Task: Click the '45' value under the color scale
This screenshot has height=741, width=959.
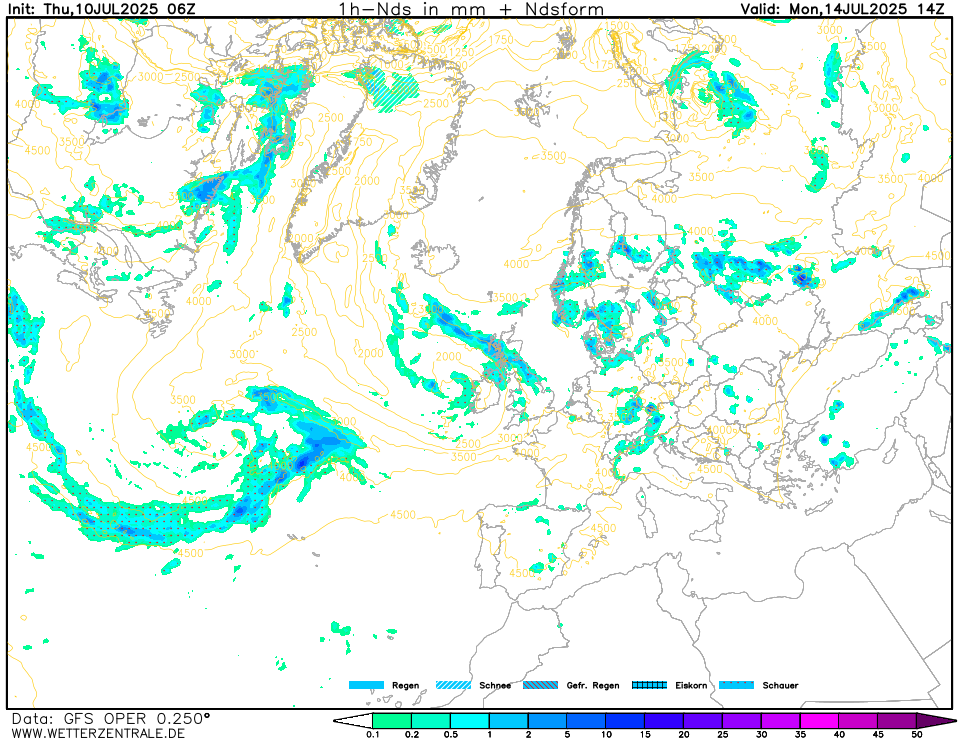Action: click(x=878, y=734)
